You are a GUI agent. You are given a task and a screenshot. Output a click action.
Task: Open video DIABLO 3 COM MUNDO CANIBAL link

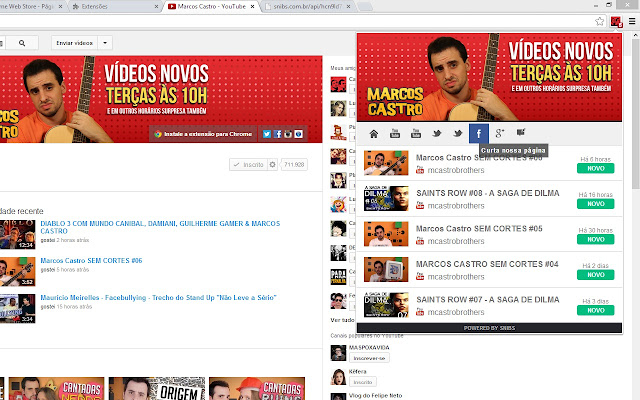tap(160, 227)
